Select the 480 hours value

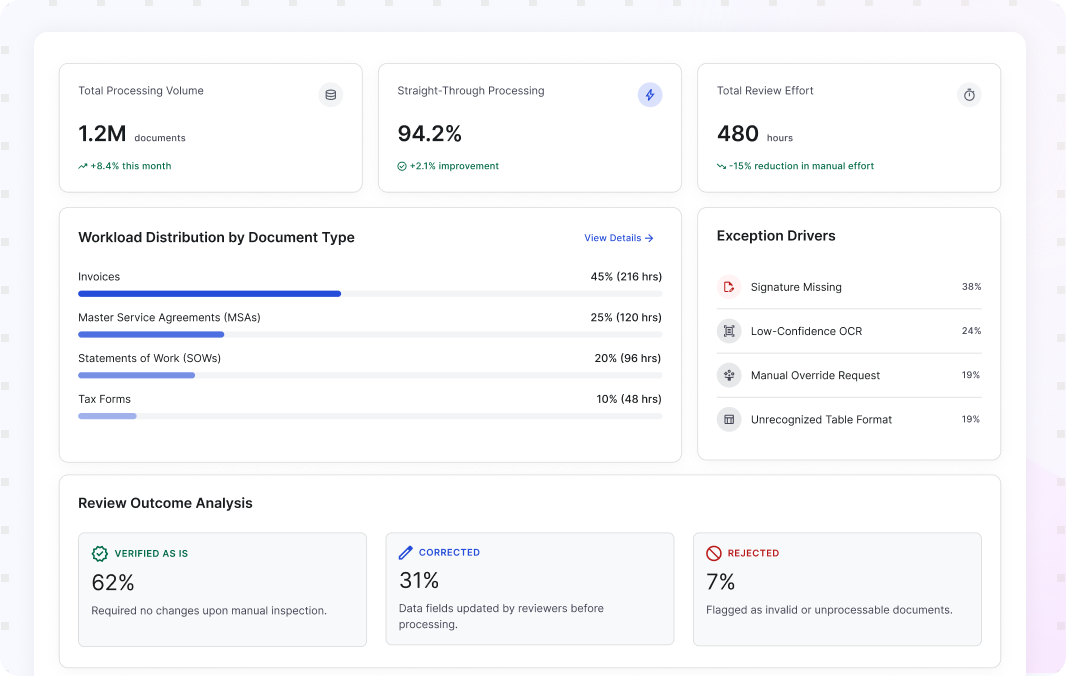[755, 134]
